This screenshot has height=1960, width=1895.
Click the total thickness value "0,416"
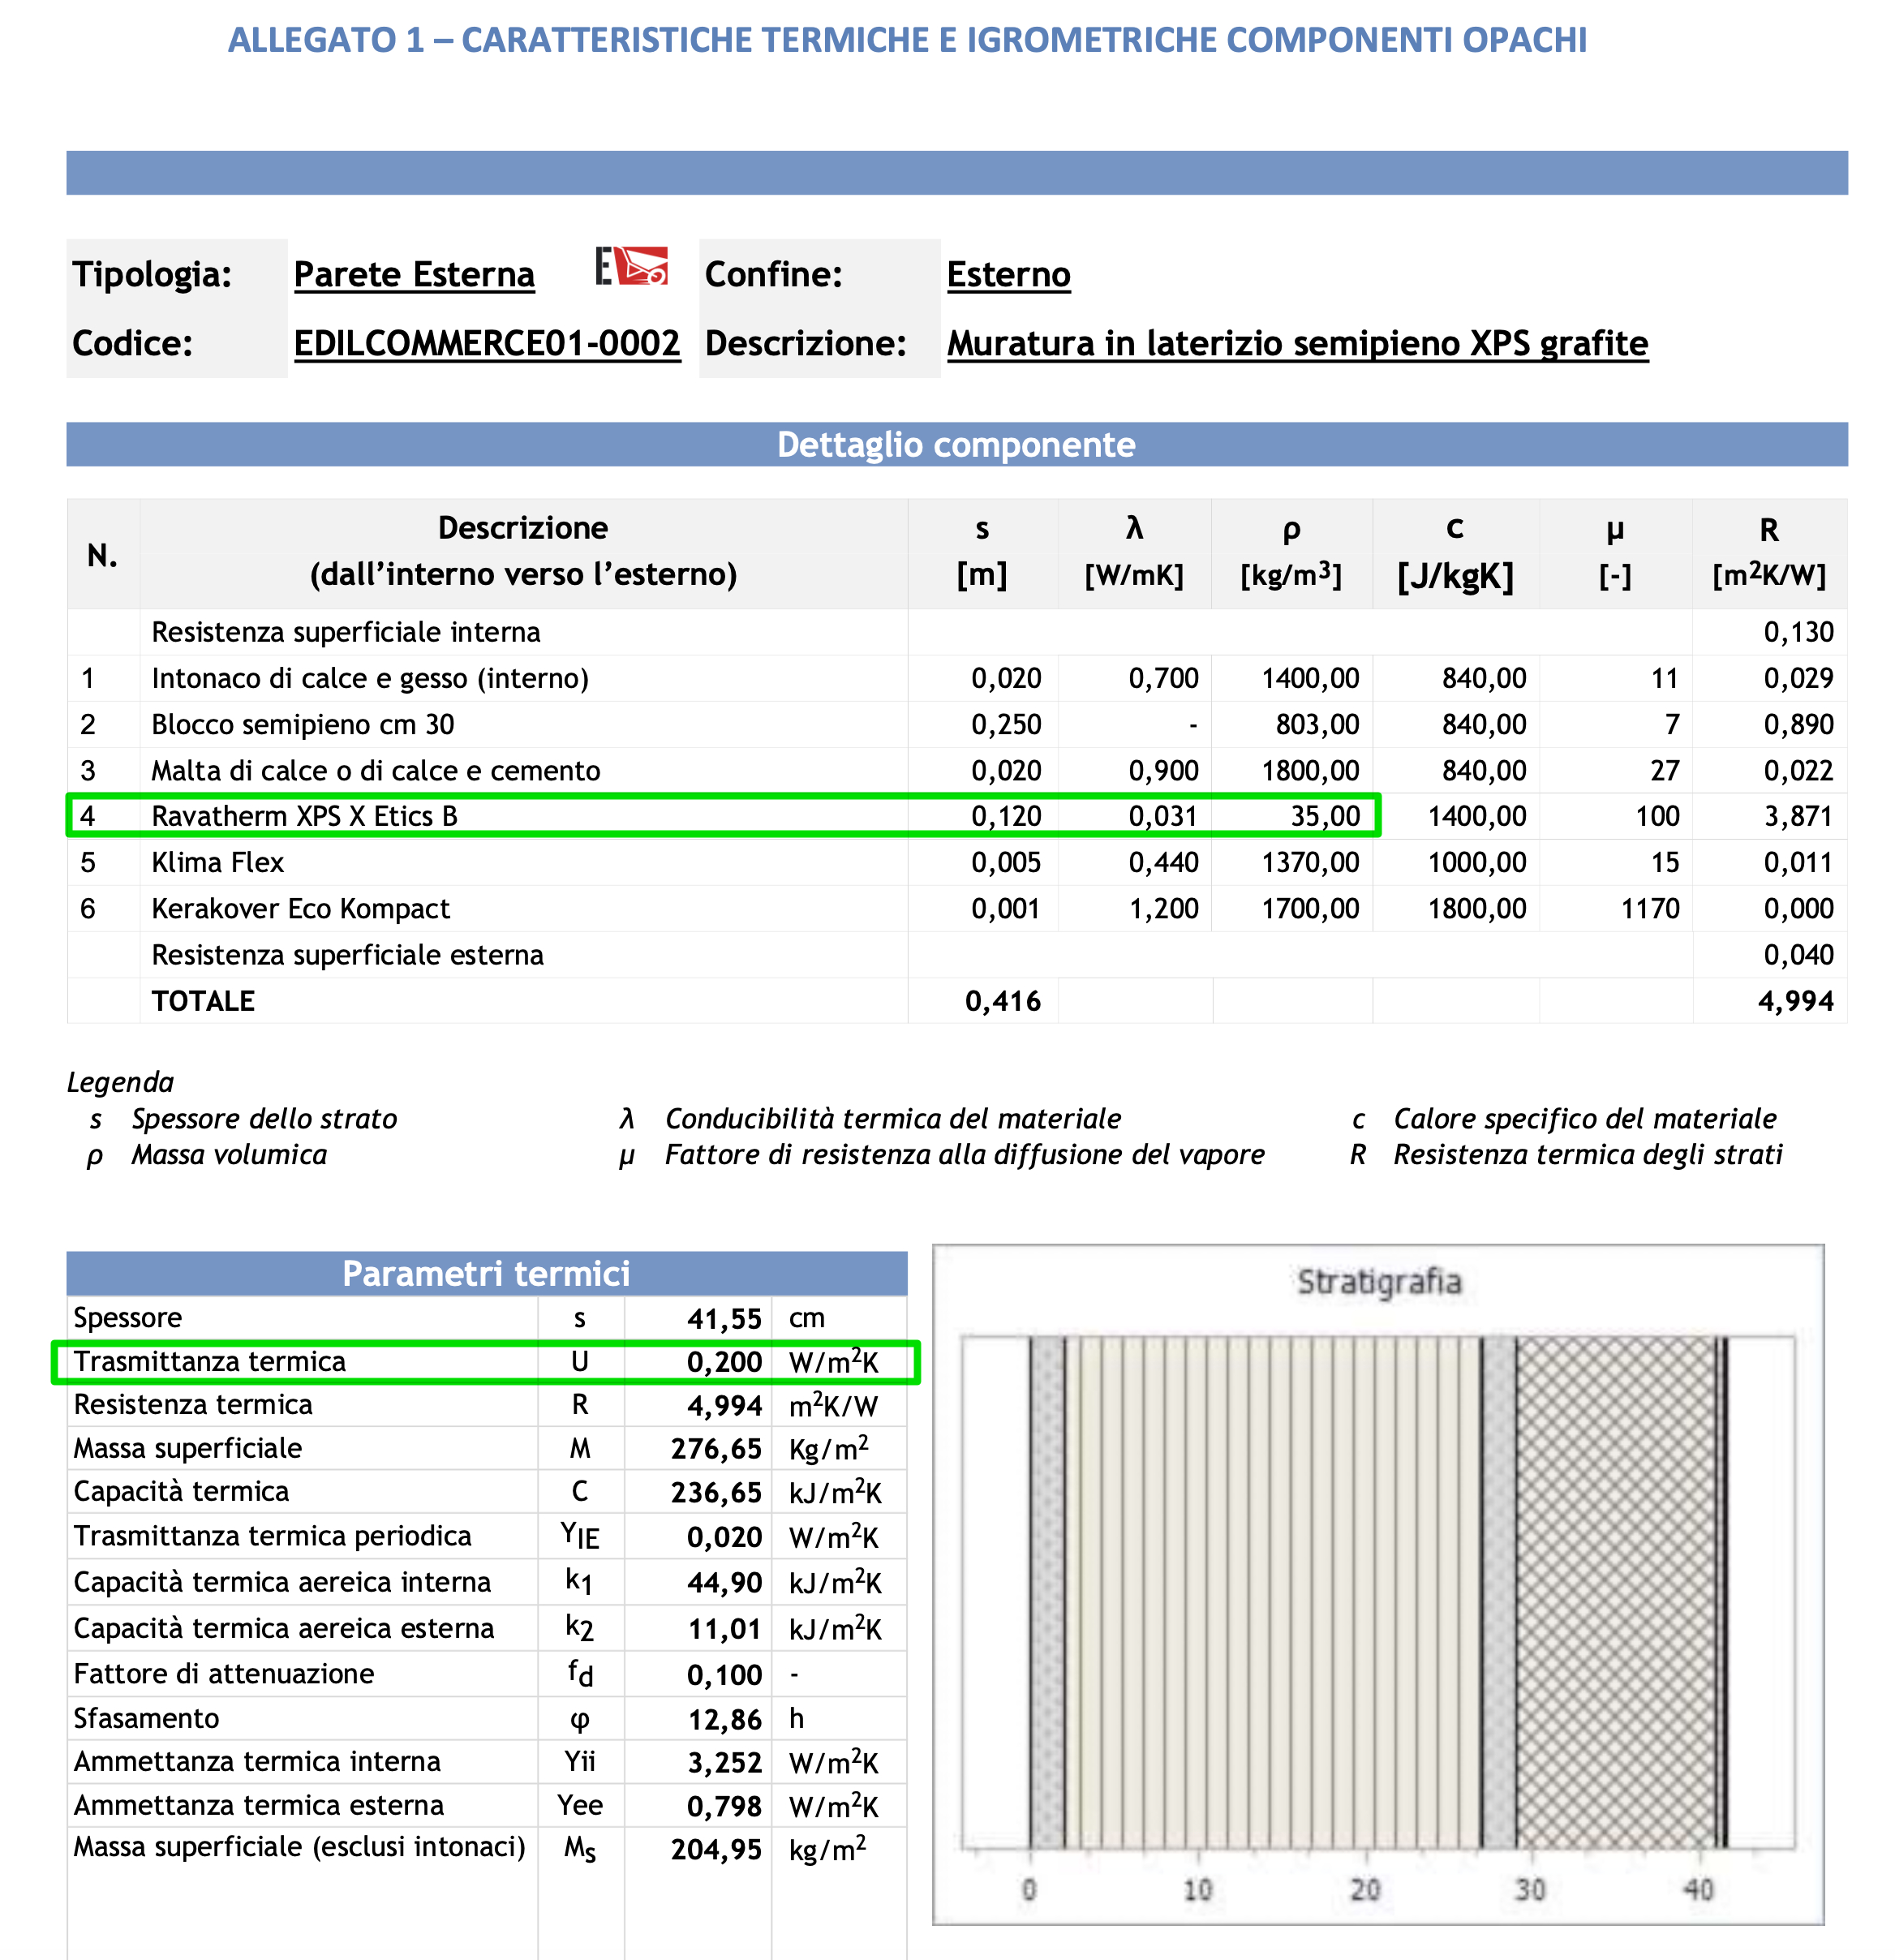(1003, 1001)
